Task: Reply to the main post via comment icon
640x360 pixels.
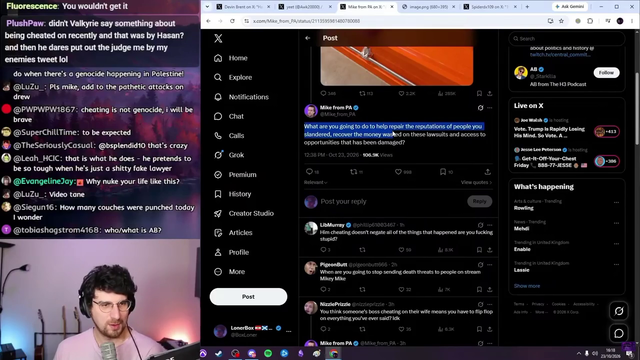Action: (309, 172)
